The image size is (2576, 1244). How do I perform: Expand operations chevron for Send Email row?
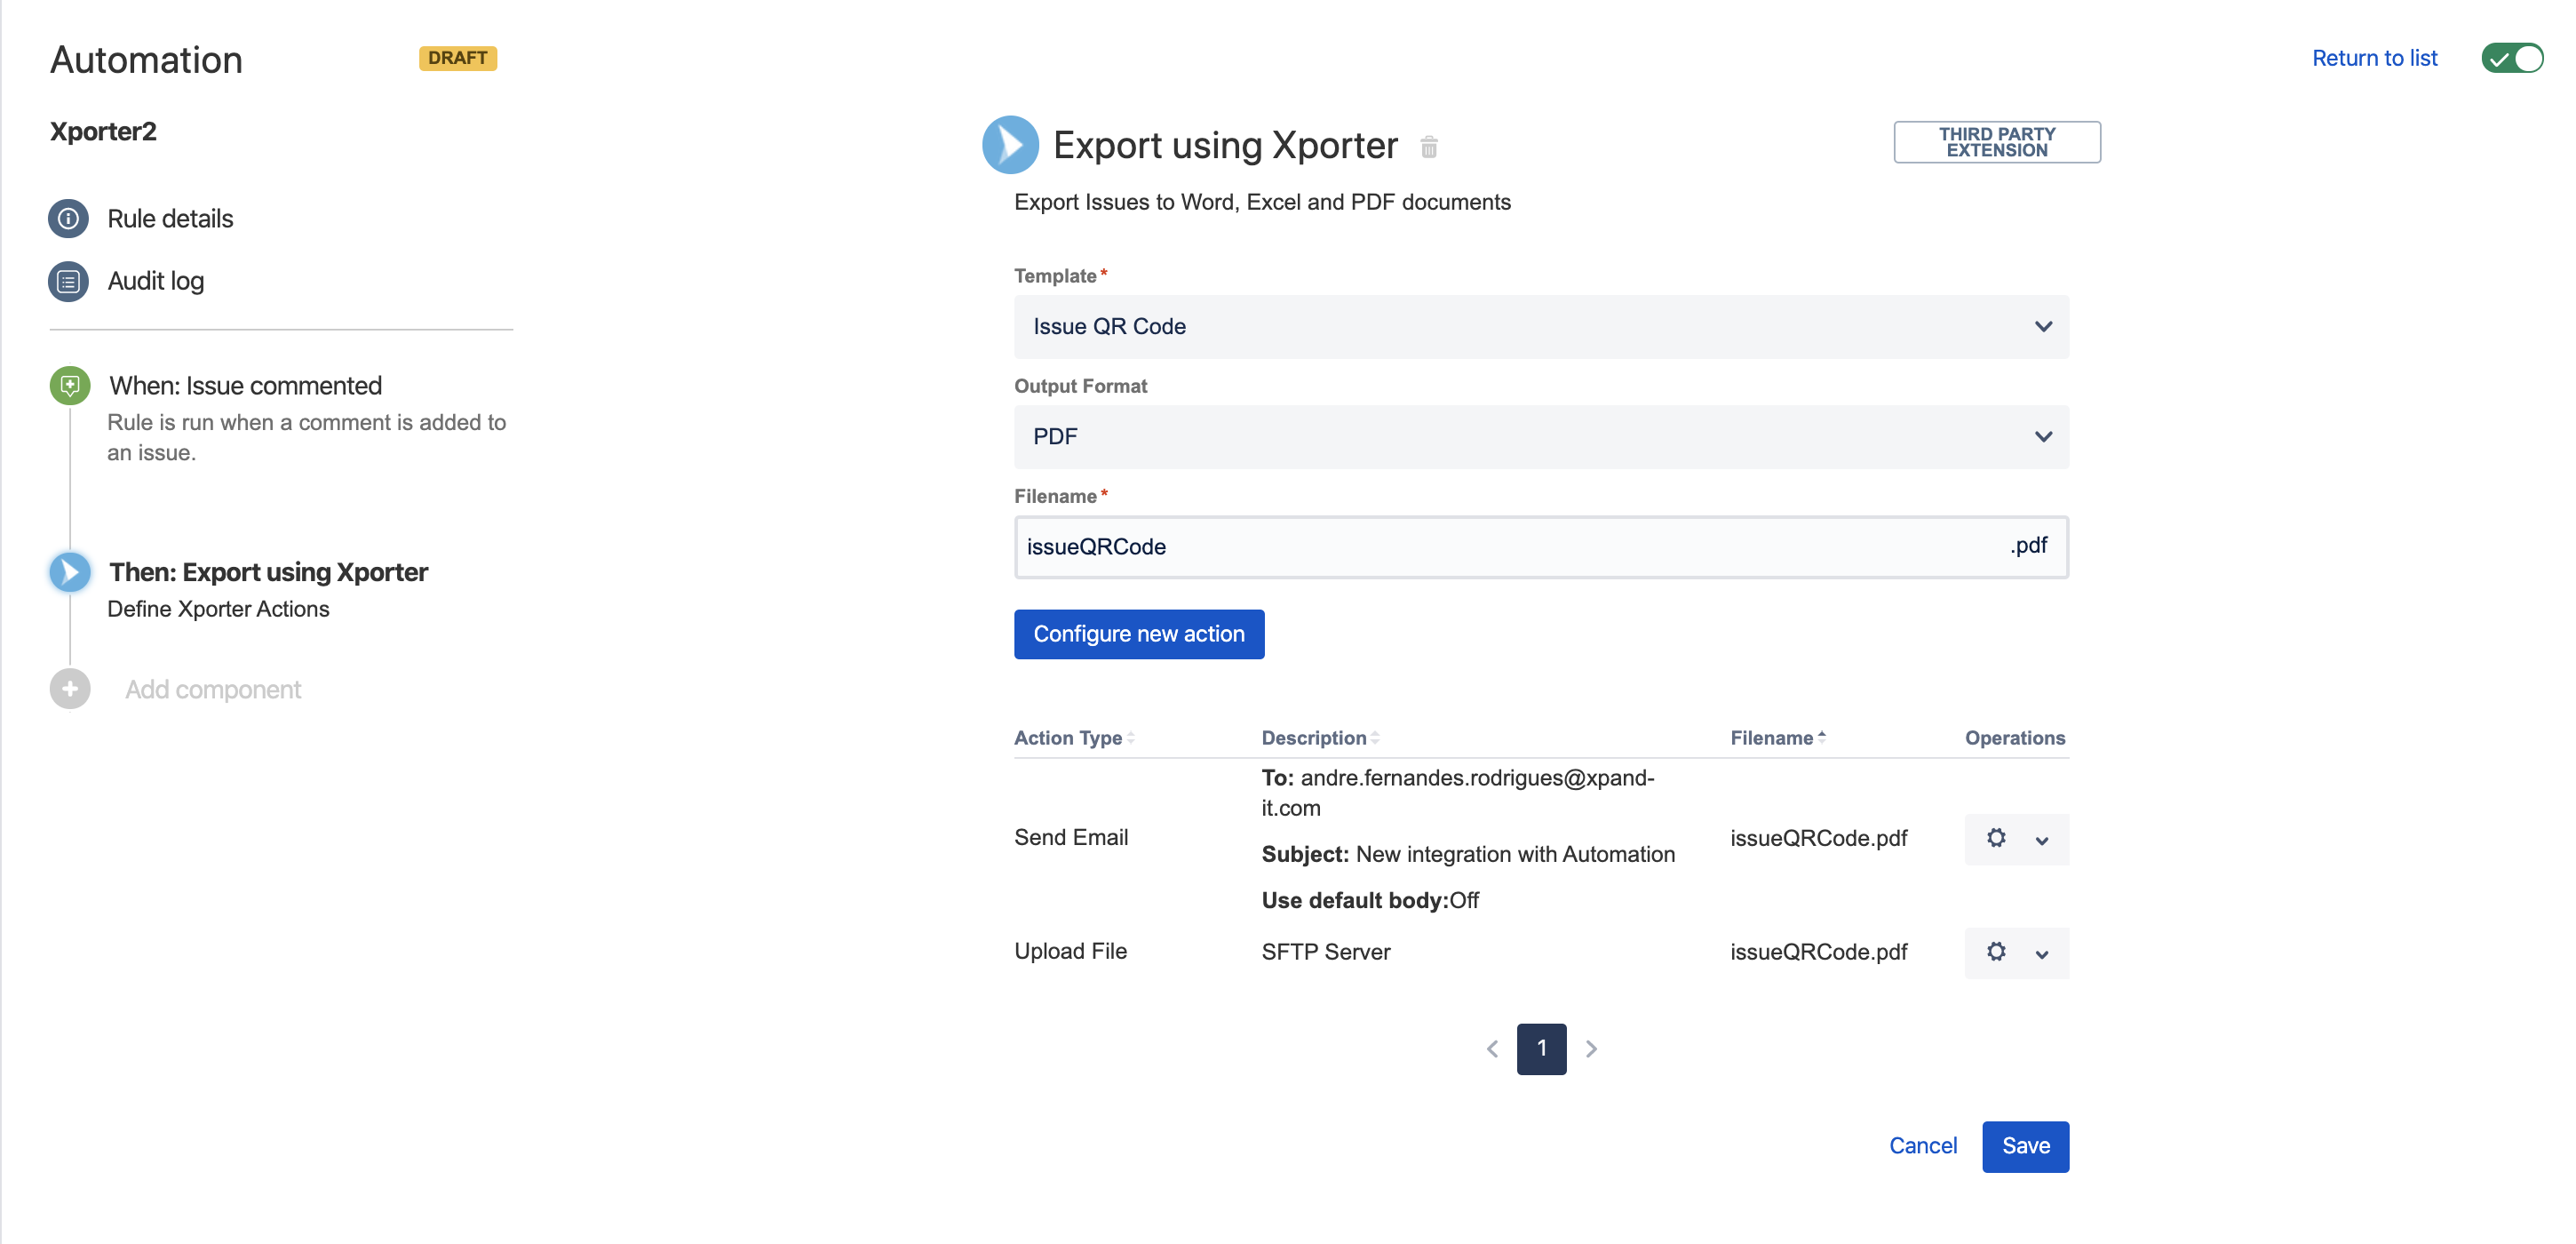point(2041,841)
